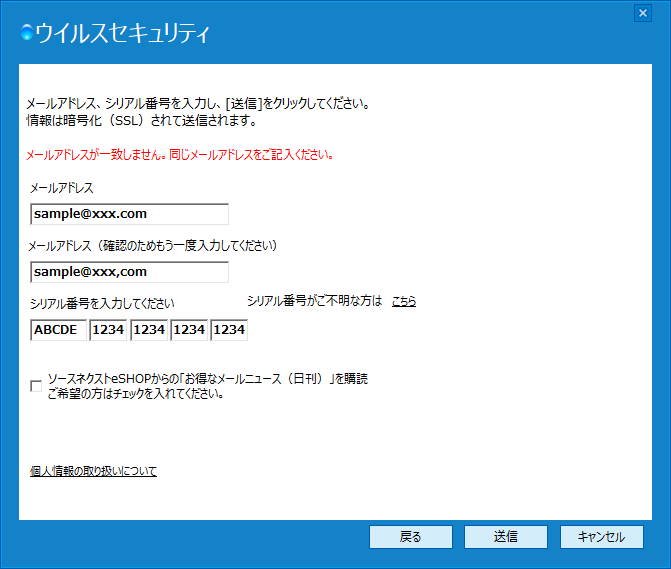
Task: Click the SSL encryption notice text
Action: pyautogui.click(x=142, y=121)
